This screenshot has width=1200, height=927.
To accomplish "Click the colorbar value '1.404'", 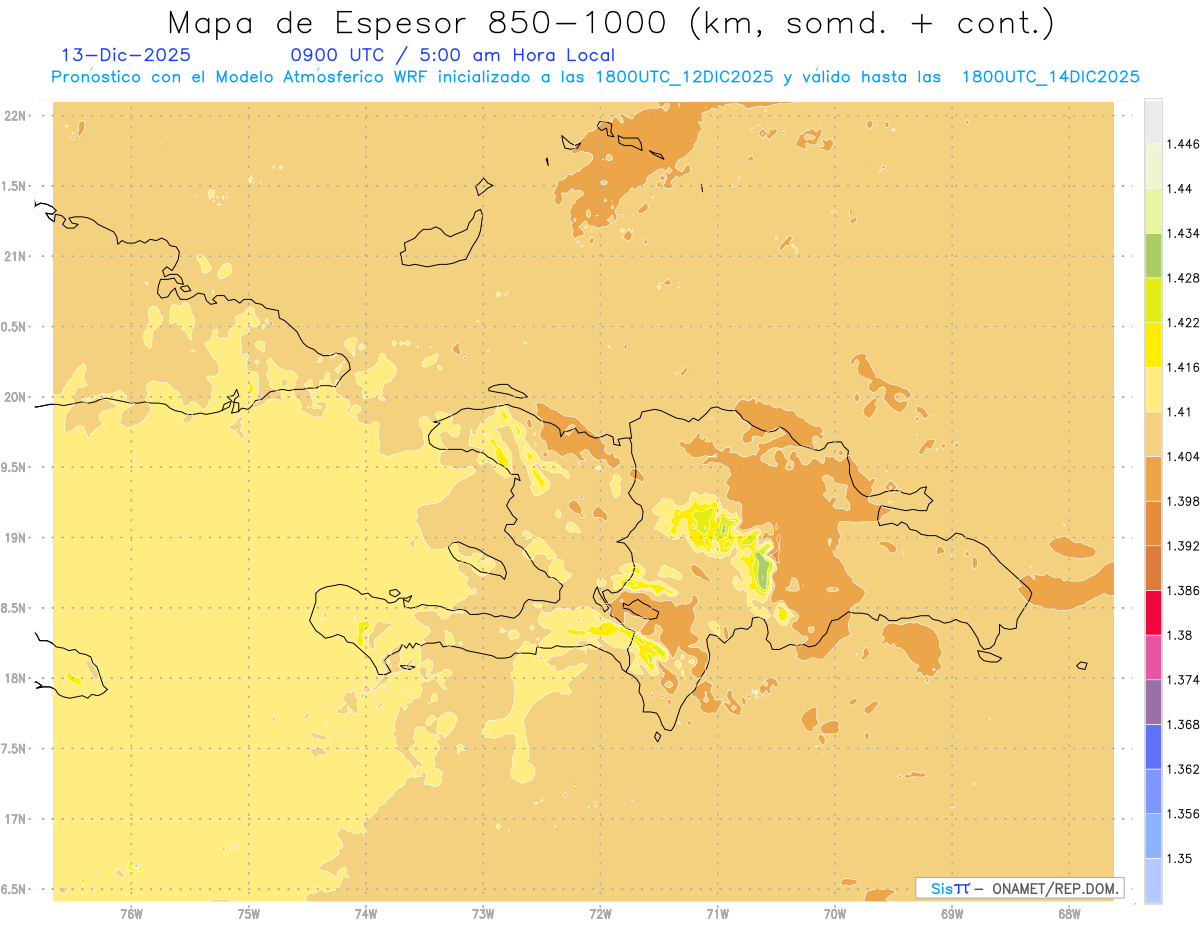I will (x=1183, y=457).
